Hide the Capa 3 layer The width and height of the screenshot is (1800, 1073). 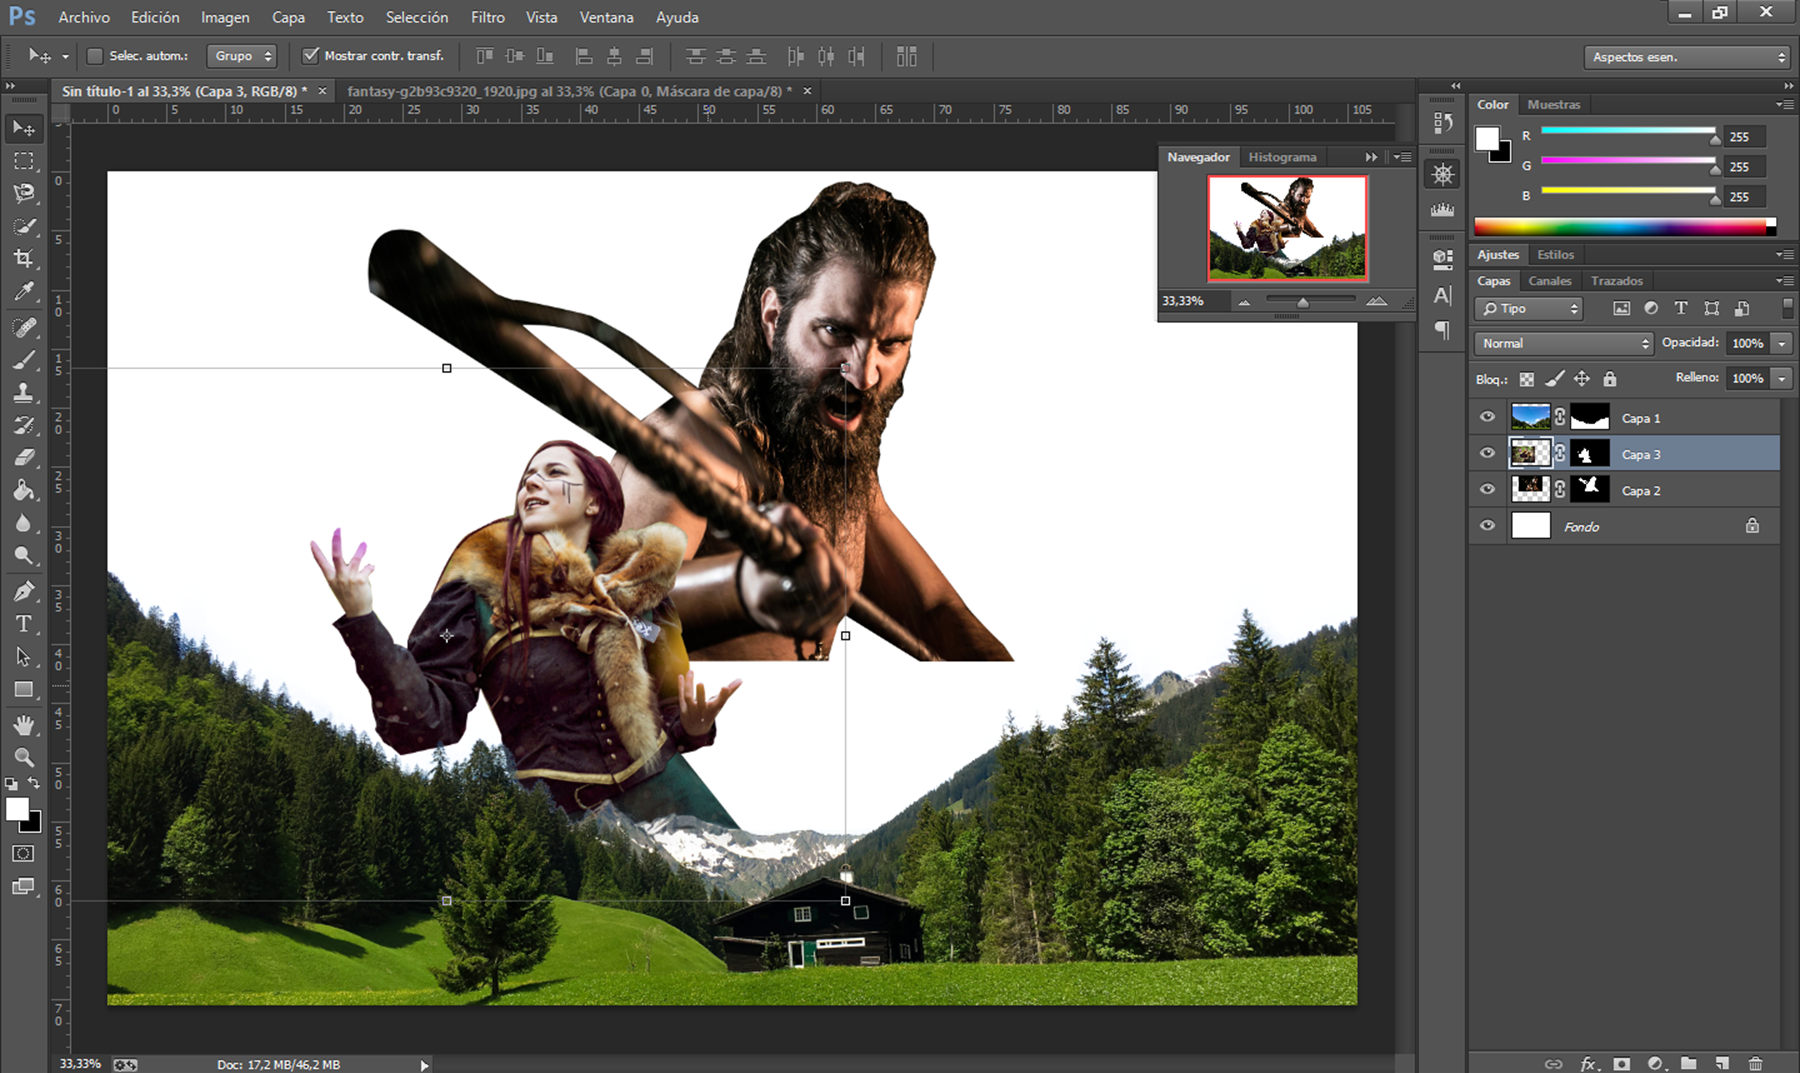(x=1487, y=453)
